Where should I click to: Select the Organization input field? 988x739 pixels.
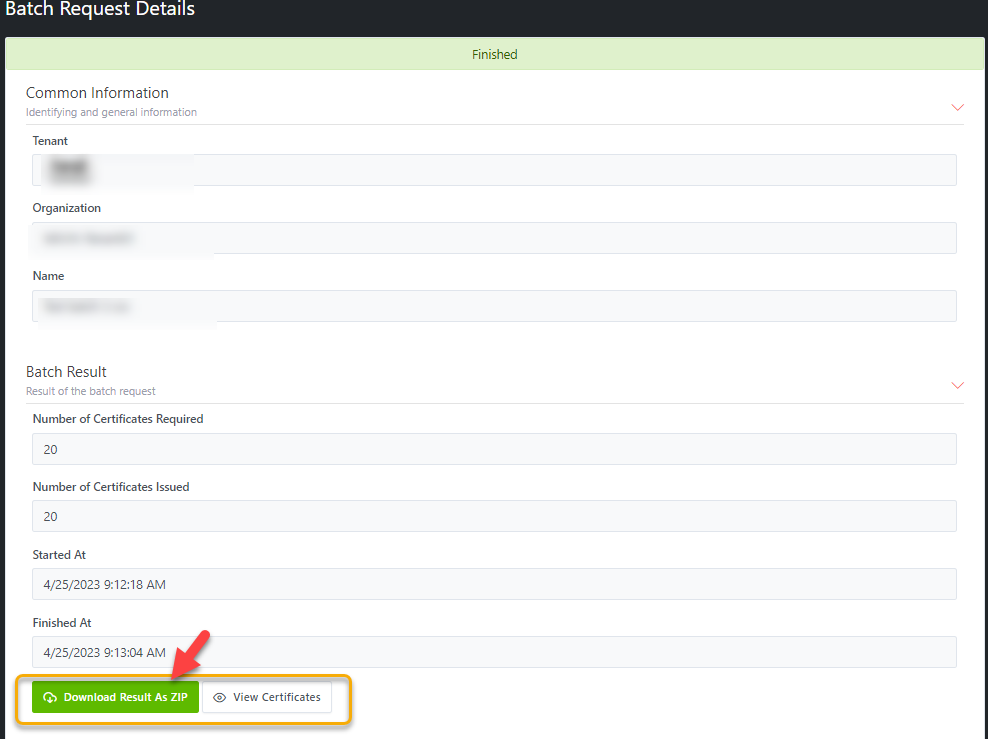(x=494, y=238)
